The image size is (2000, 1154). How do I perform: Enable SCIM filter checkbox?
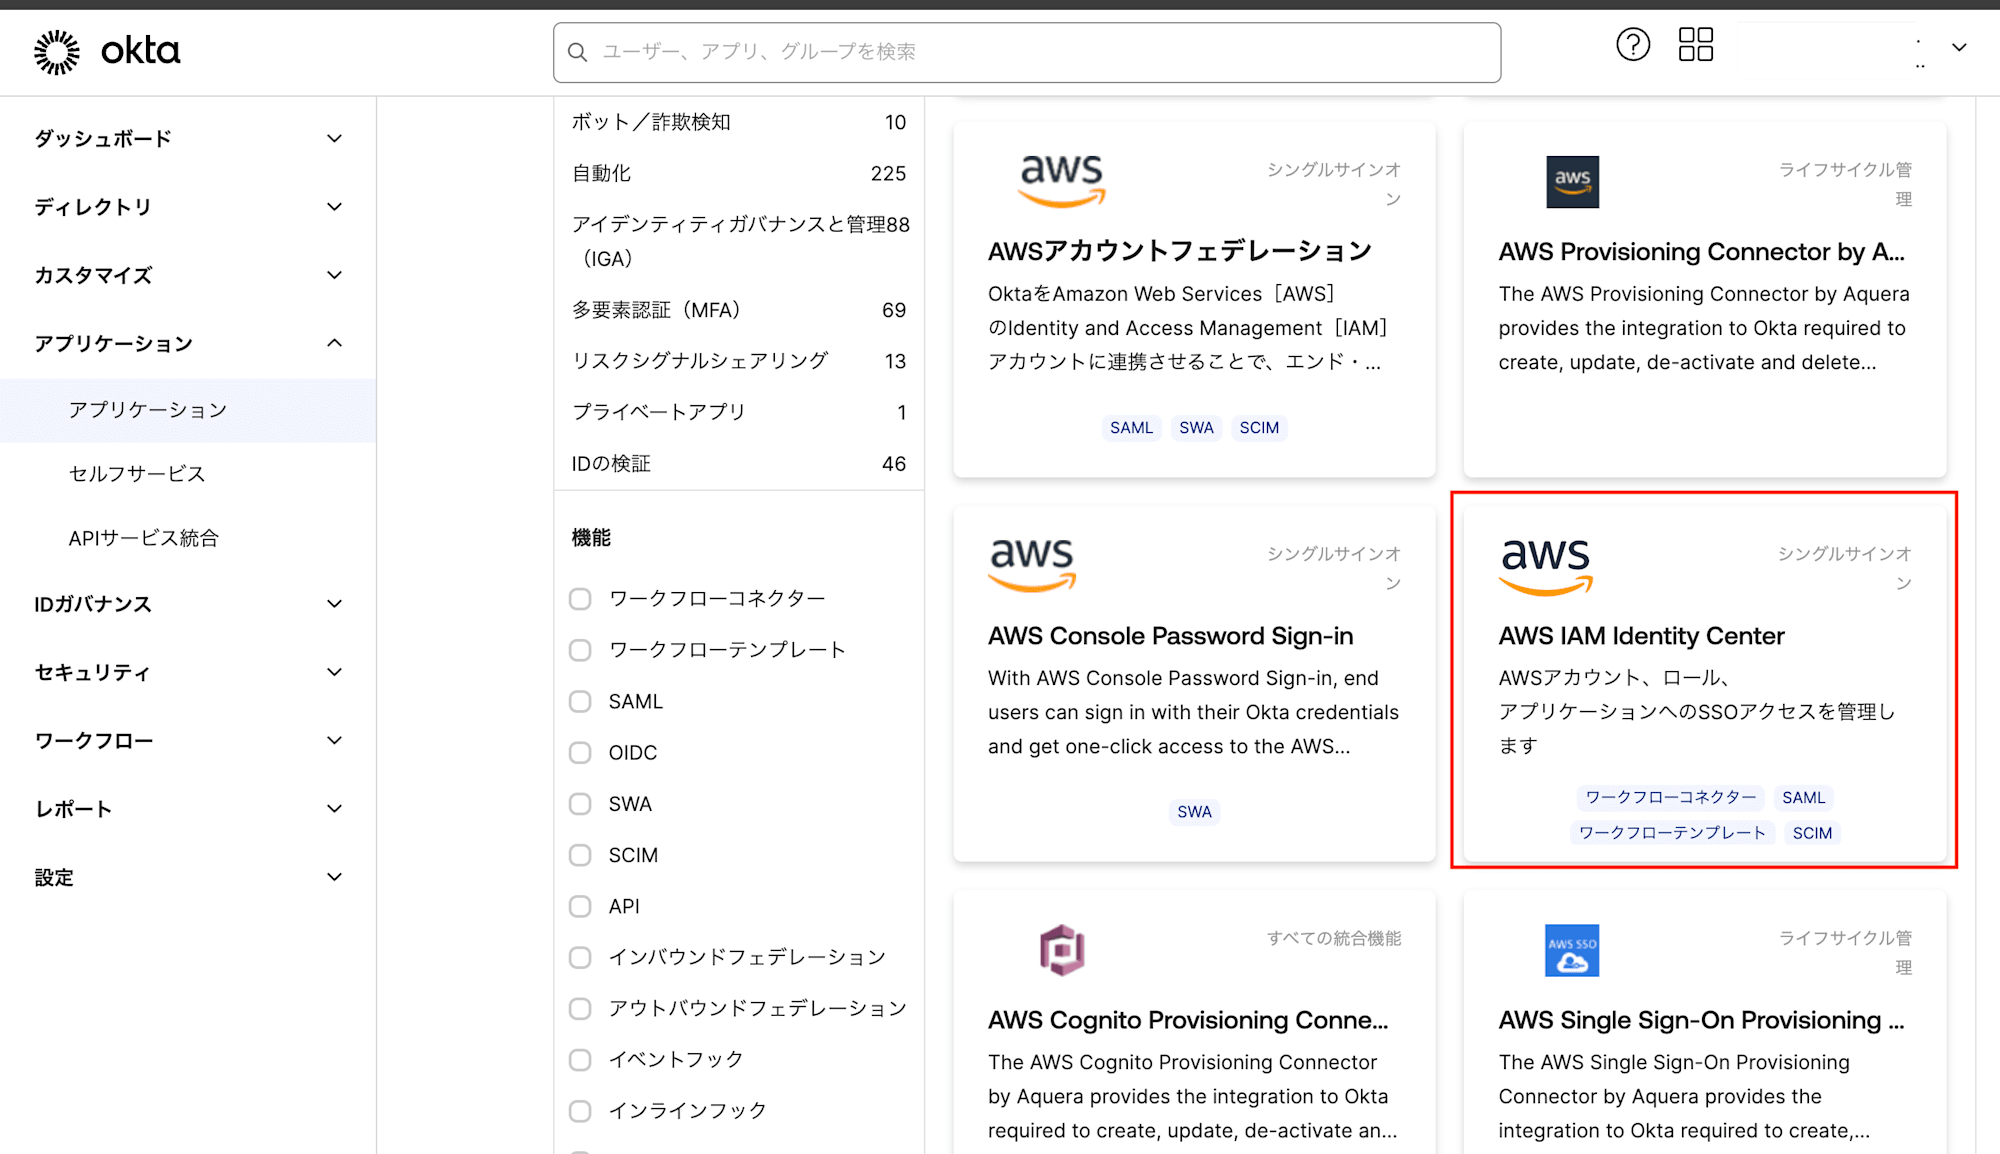580,855
